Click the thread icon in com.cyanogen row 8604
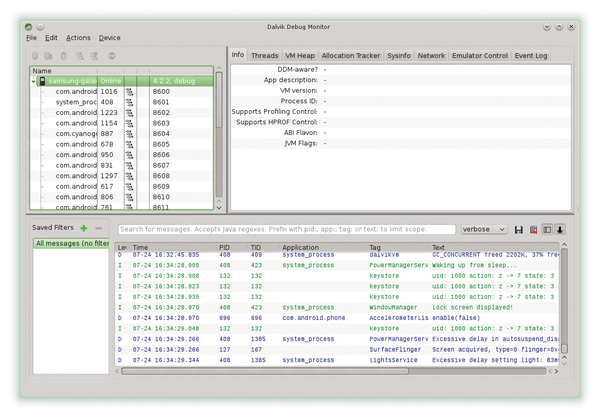 tap(130, 134)
